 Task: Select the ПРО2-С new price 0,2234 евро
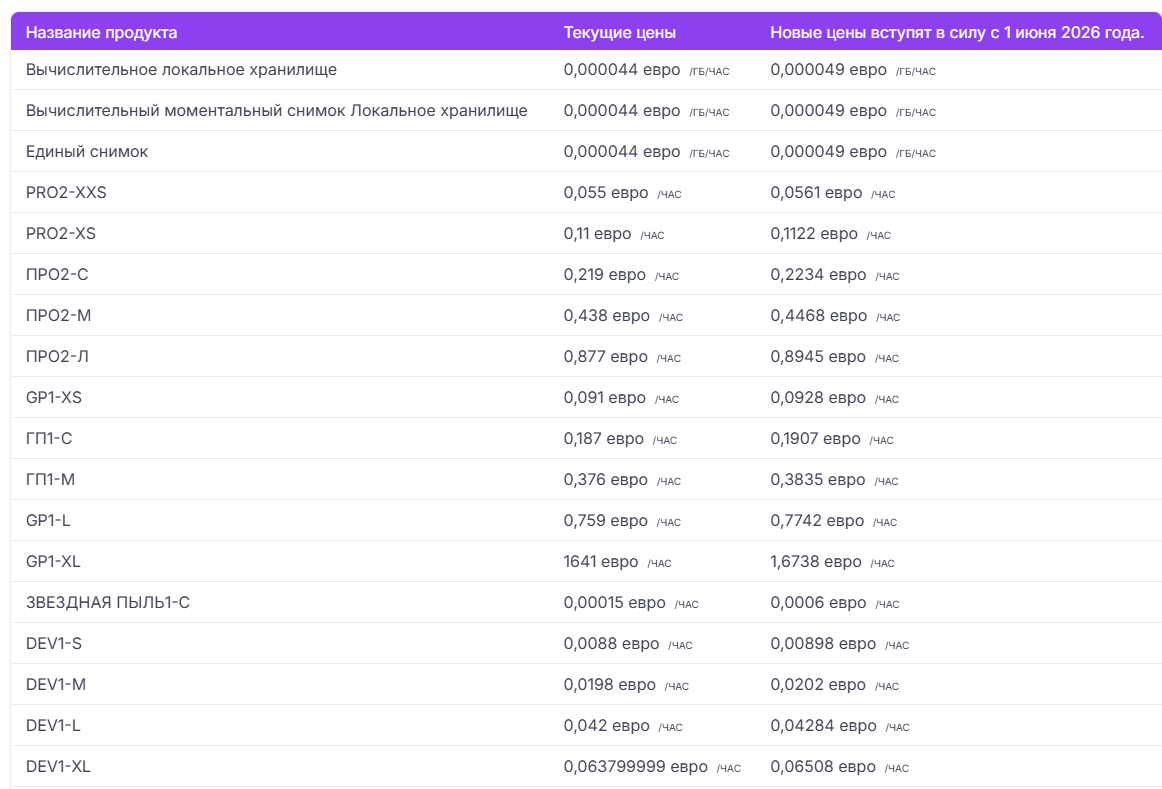[818, 275]
